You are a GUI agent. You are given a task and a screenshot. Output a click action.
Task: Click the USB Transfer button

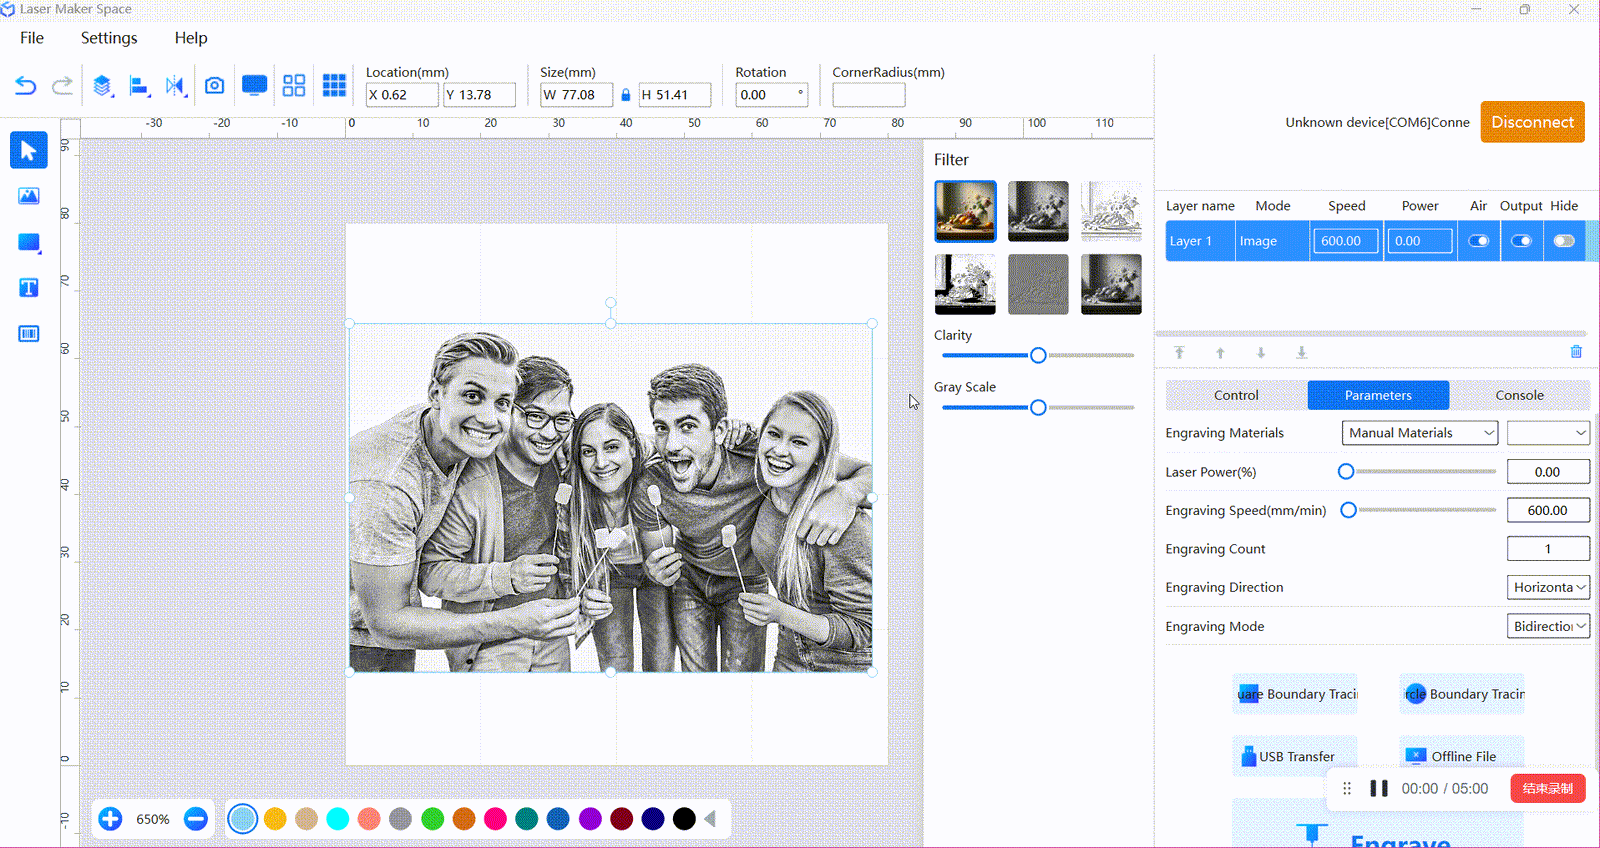tap(1295, 756)
